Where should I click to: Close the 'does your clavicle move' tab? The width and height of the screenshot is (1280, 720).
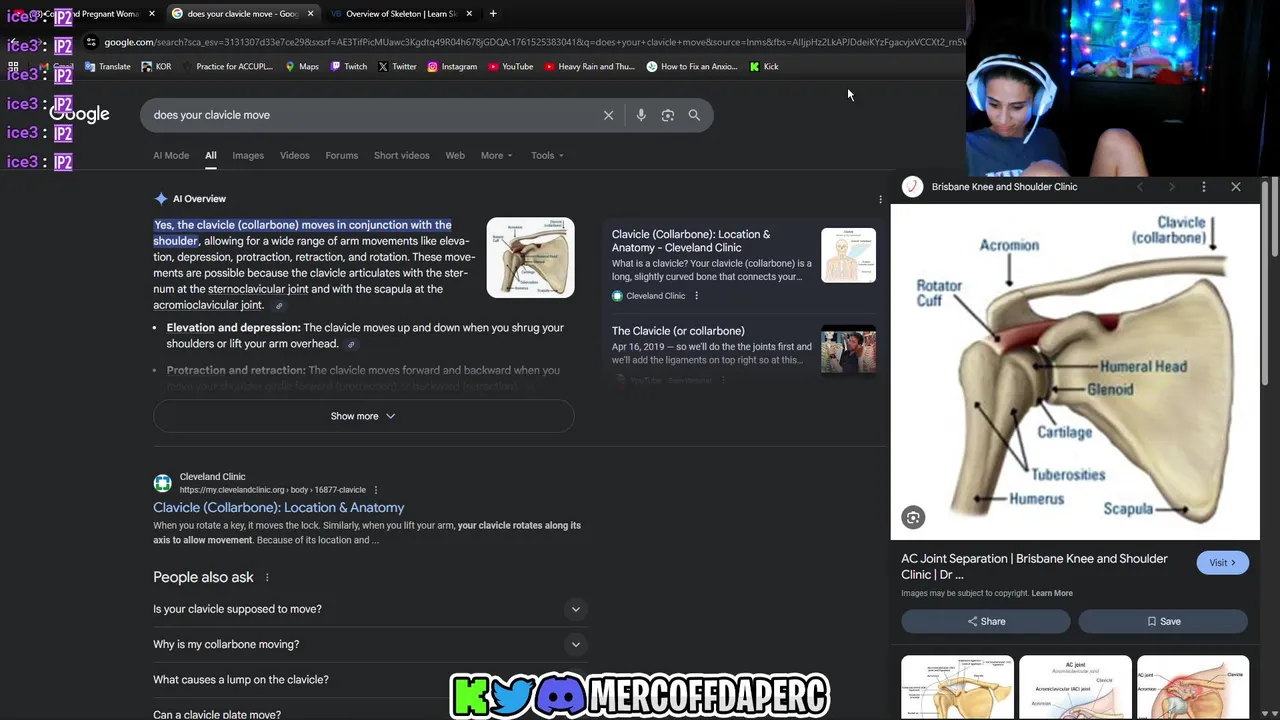(310, 14)
